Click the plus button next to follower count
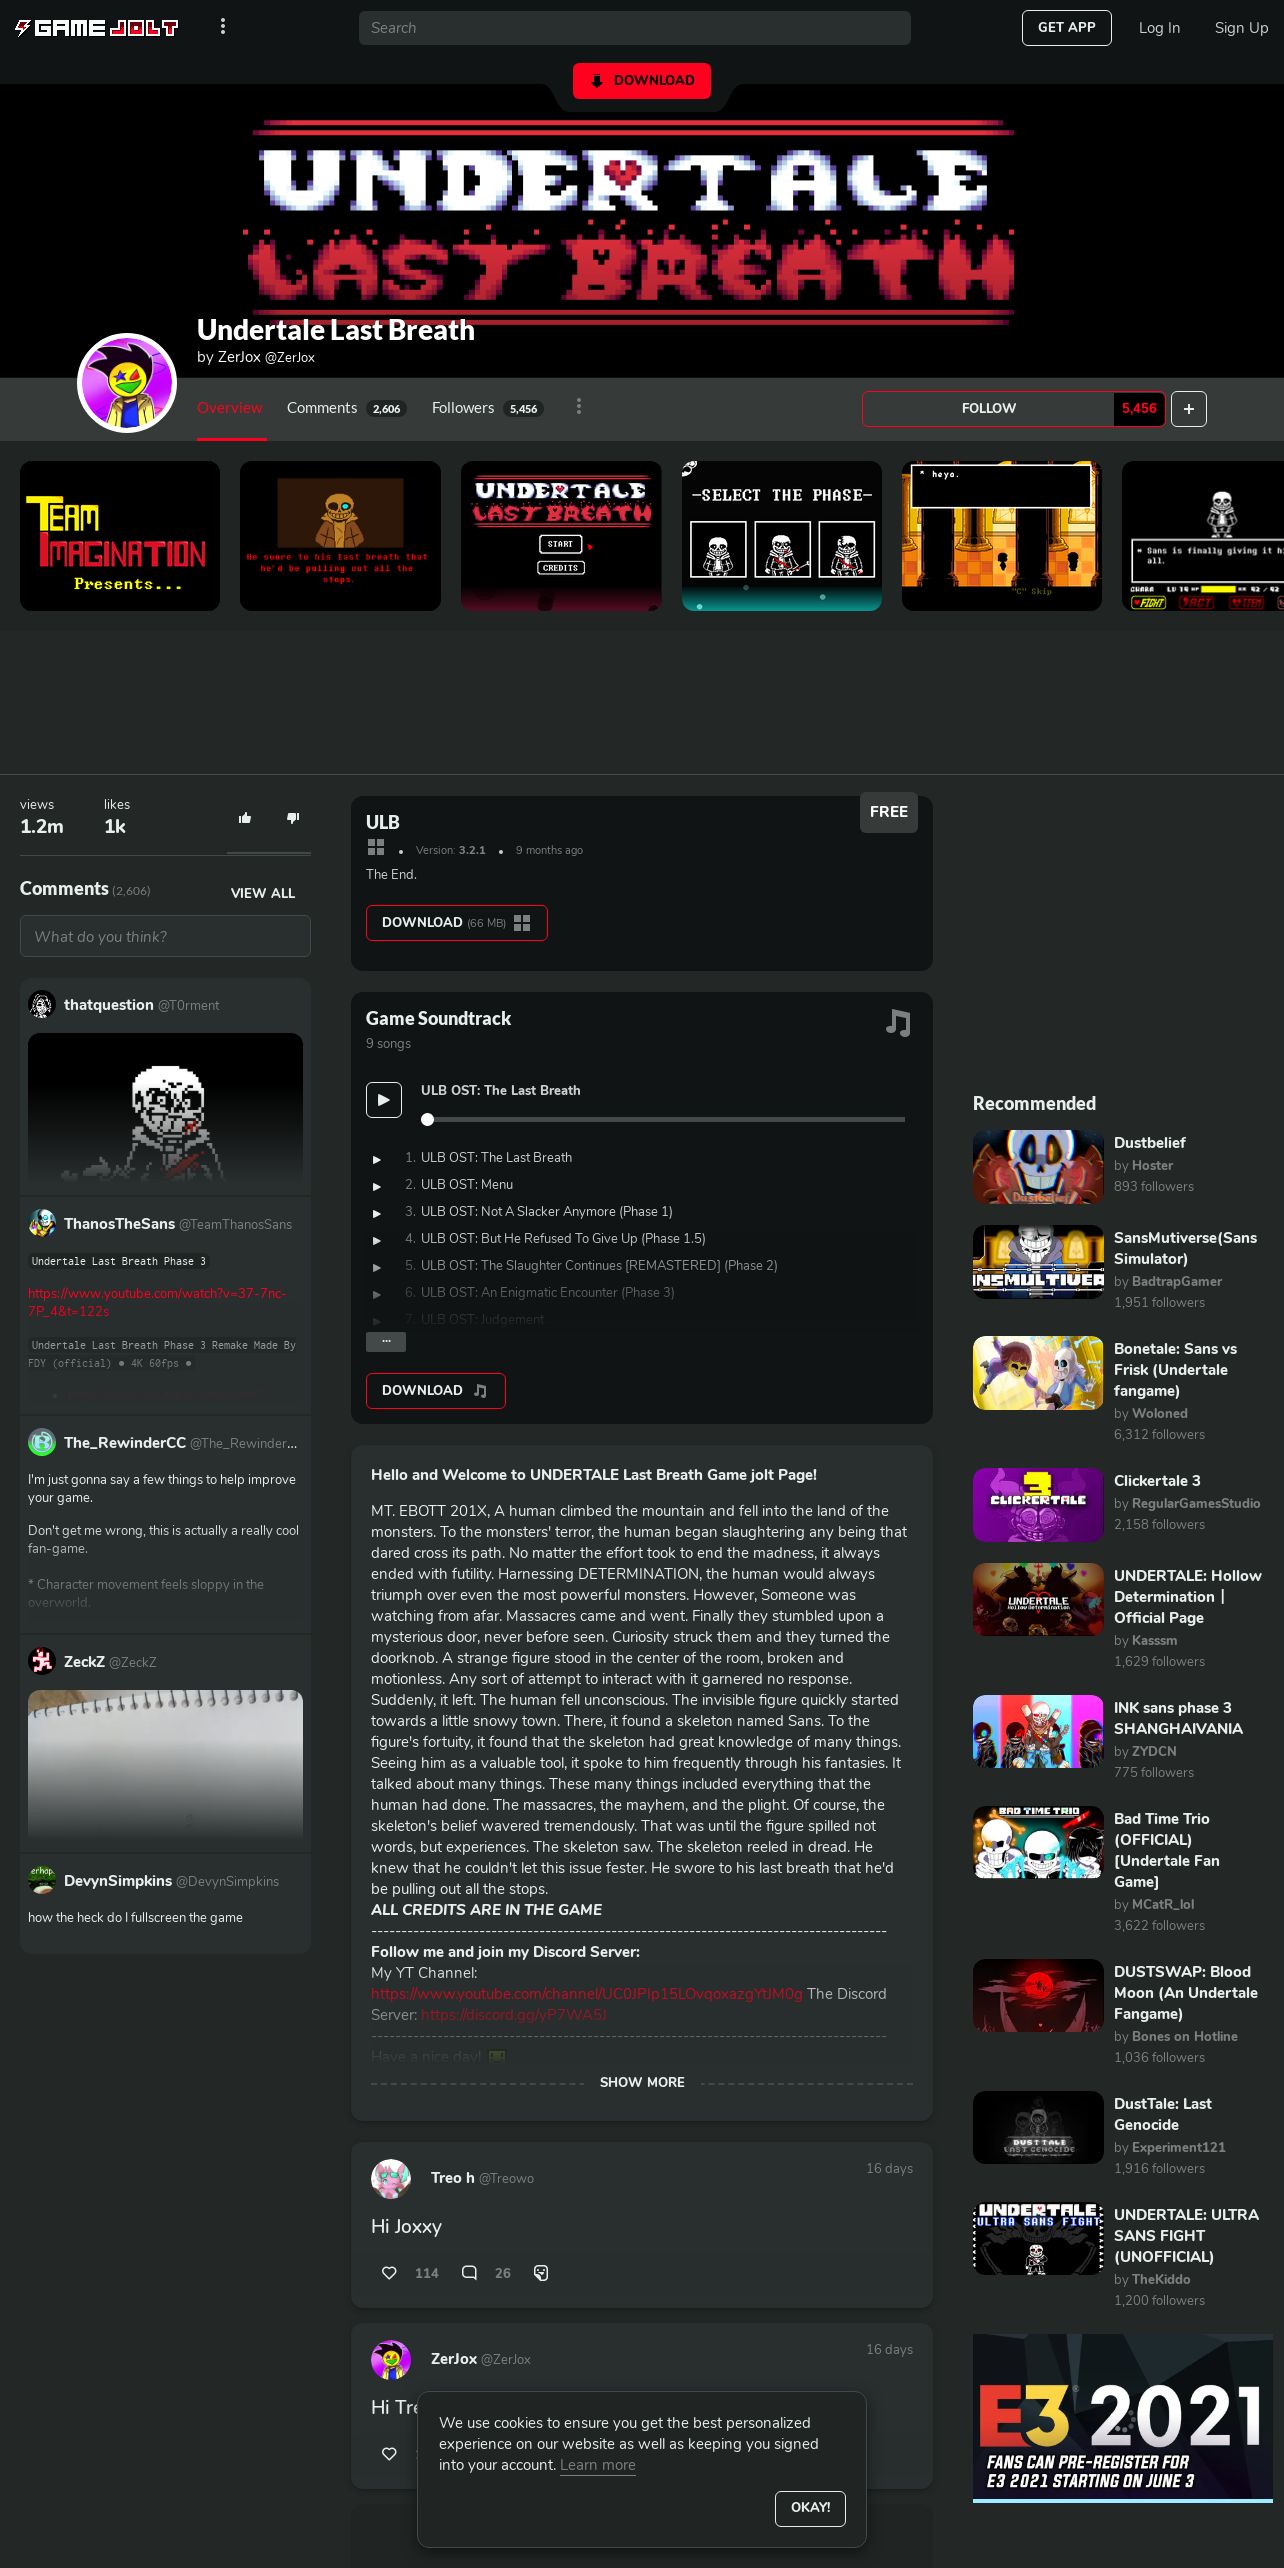1284x2568 pixels. point(1188,409)
